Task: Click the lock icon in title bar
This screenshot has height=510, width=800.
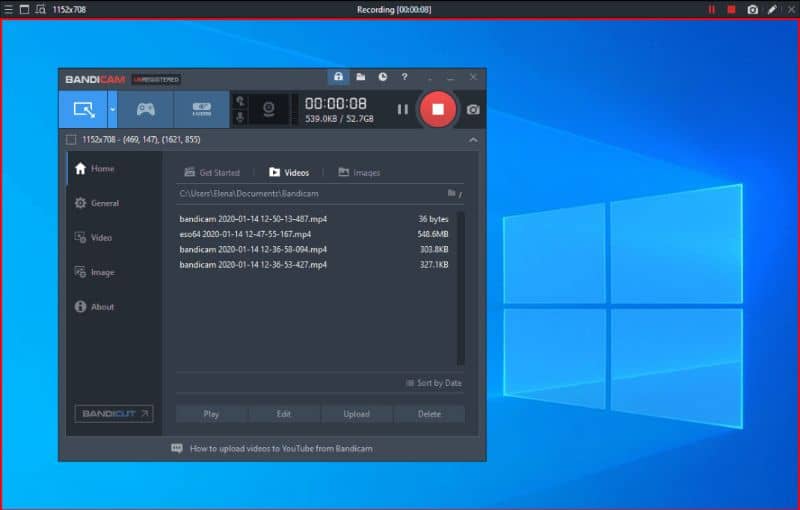Action: click(x=338, y=76)
